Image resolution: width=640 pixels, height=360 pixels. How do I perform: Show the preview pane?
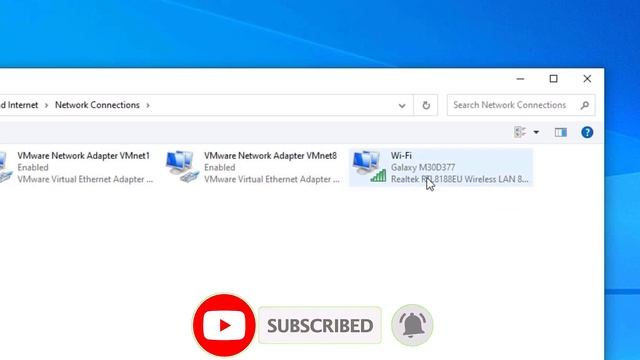pos(560,132)
